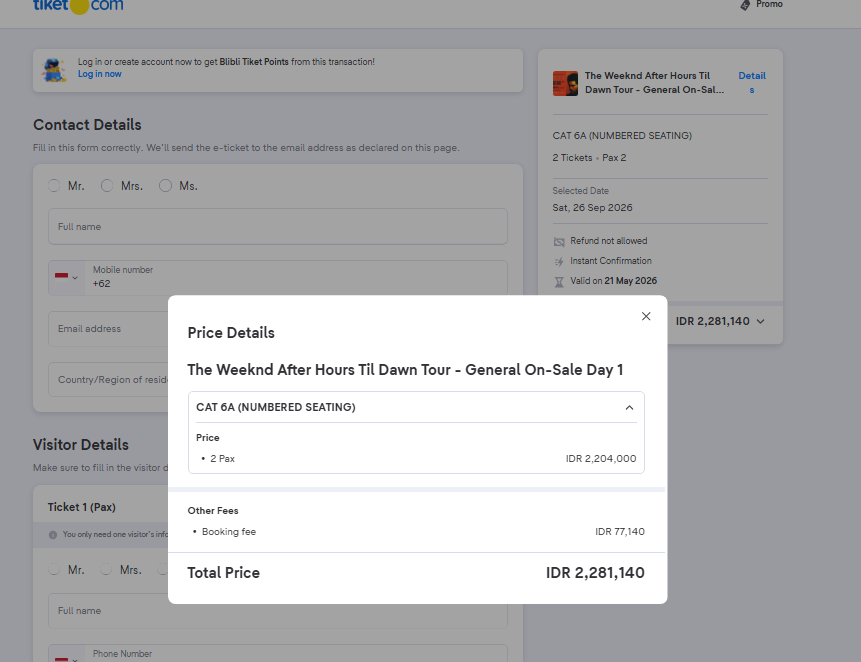The width and height of the screenshot is (861, 662).
Task: Expand the IDR 2,281,140 total dropdown
Action: [761, 322]
